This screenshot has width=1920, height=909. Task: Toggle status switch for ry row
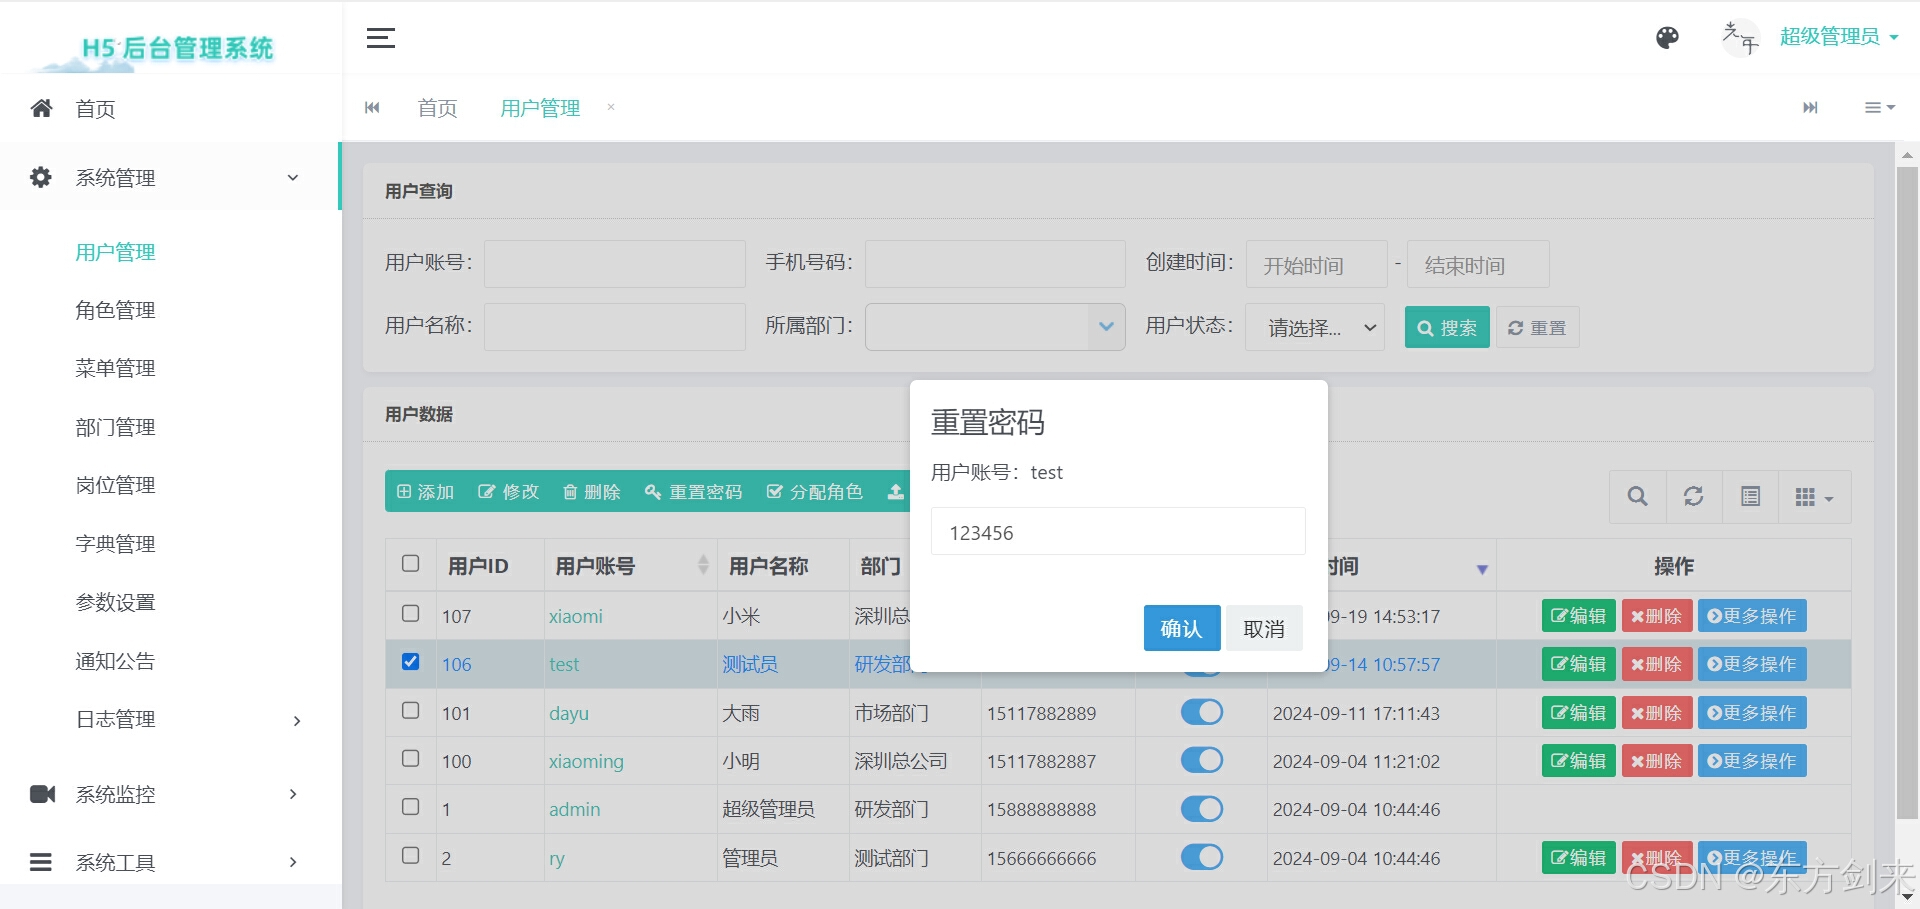(x=1202, y=857)
